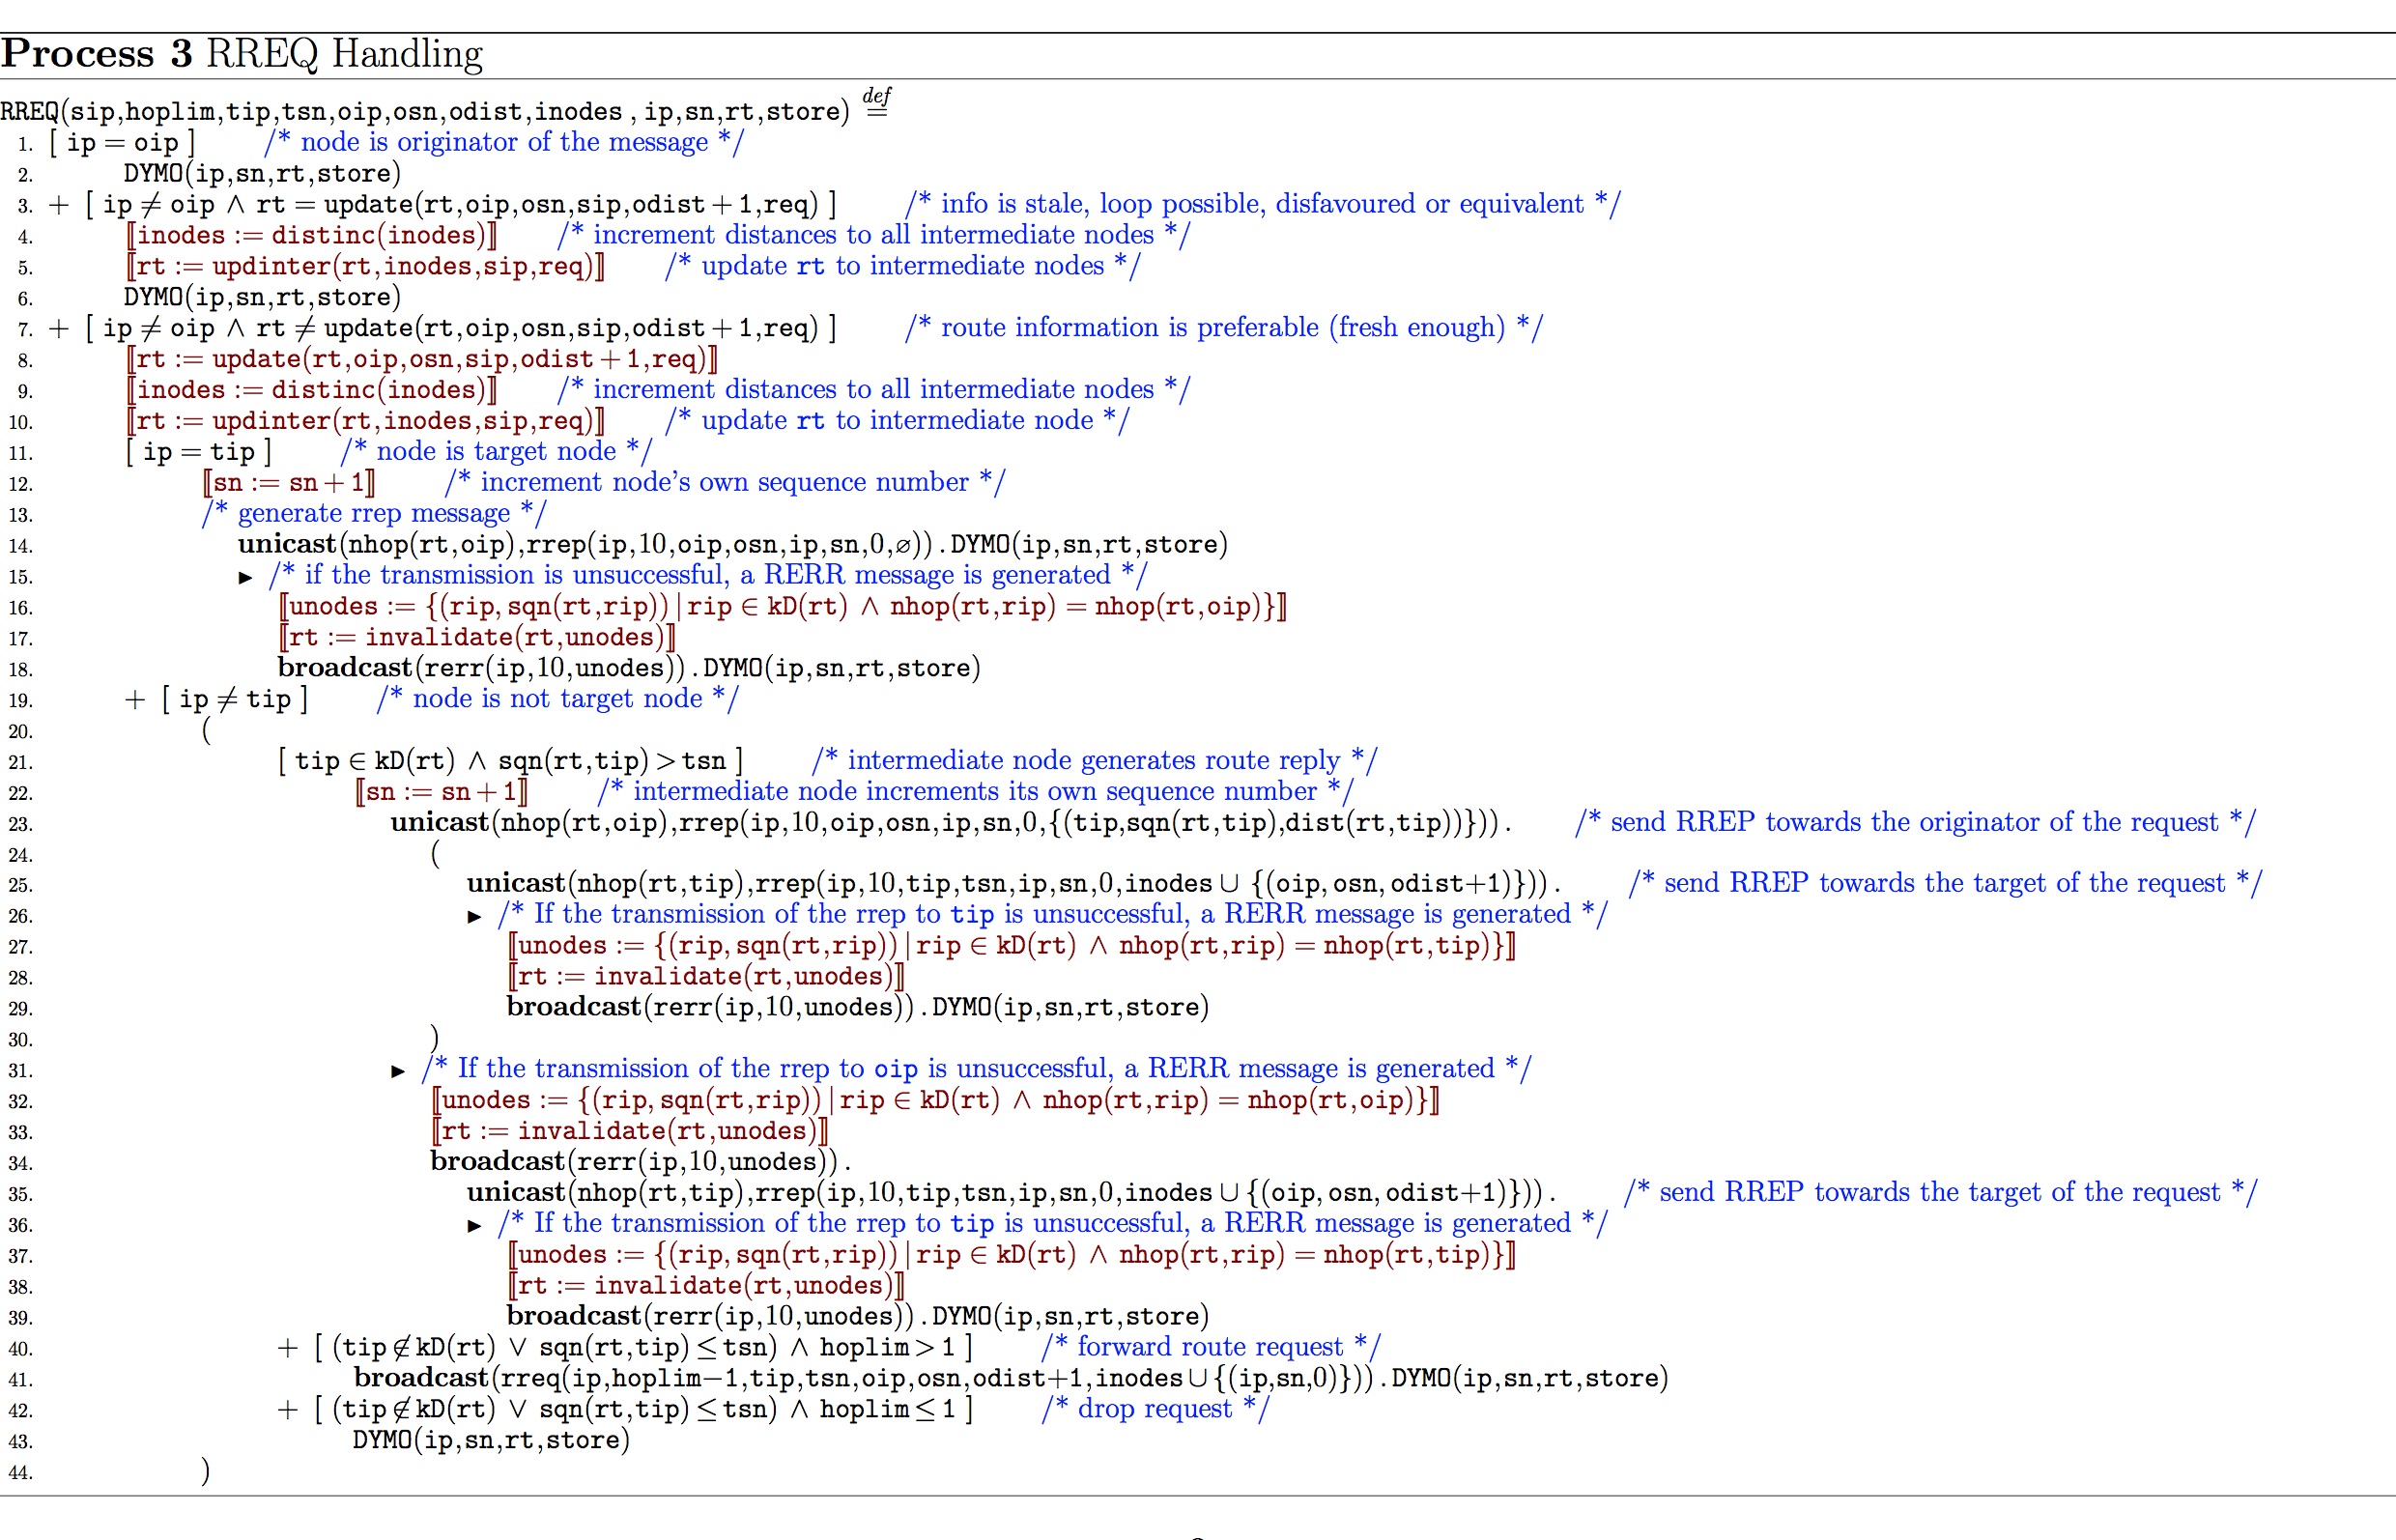Click the triangle marker on line 36
Viewport: 2396px width, 1540px height.
(x=475, y=1226)
